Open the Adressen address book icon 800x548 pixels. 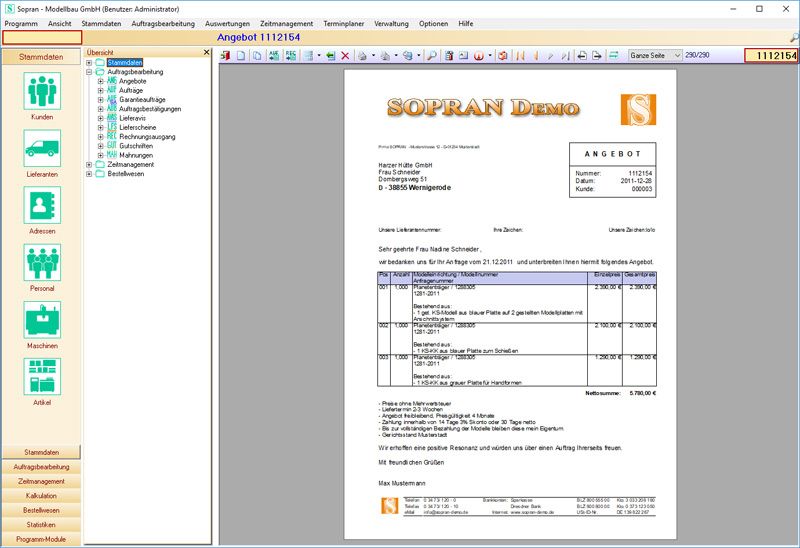coord(42,205)
